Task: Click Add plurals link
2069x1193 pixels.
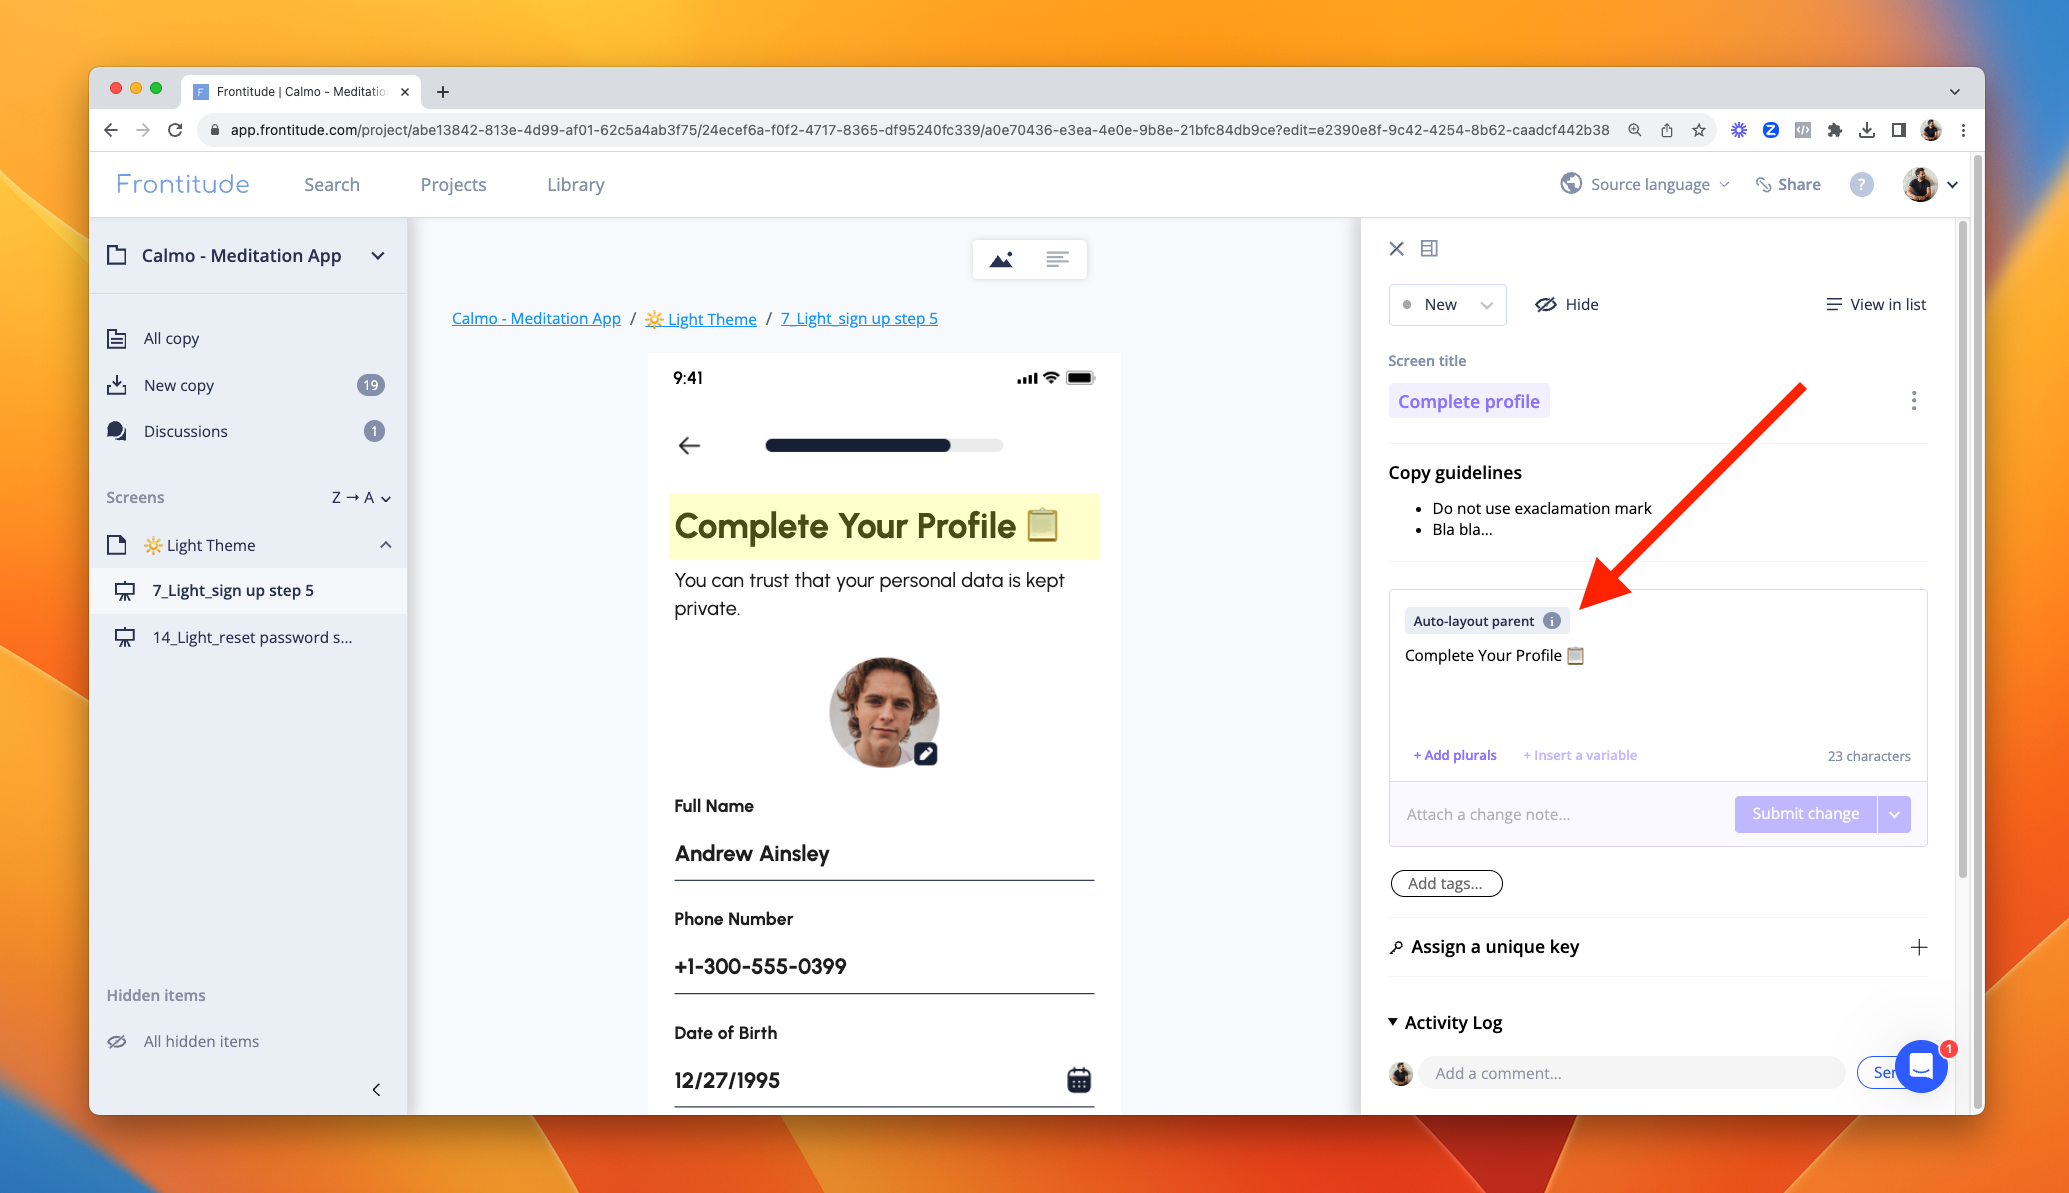Action: (1455, 756)
